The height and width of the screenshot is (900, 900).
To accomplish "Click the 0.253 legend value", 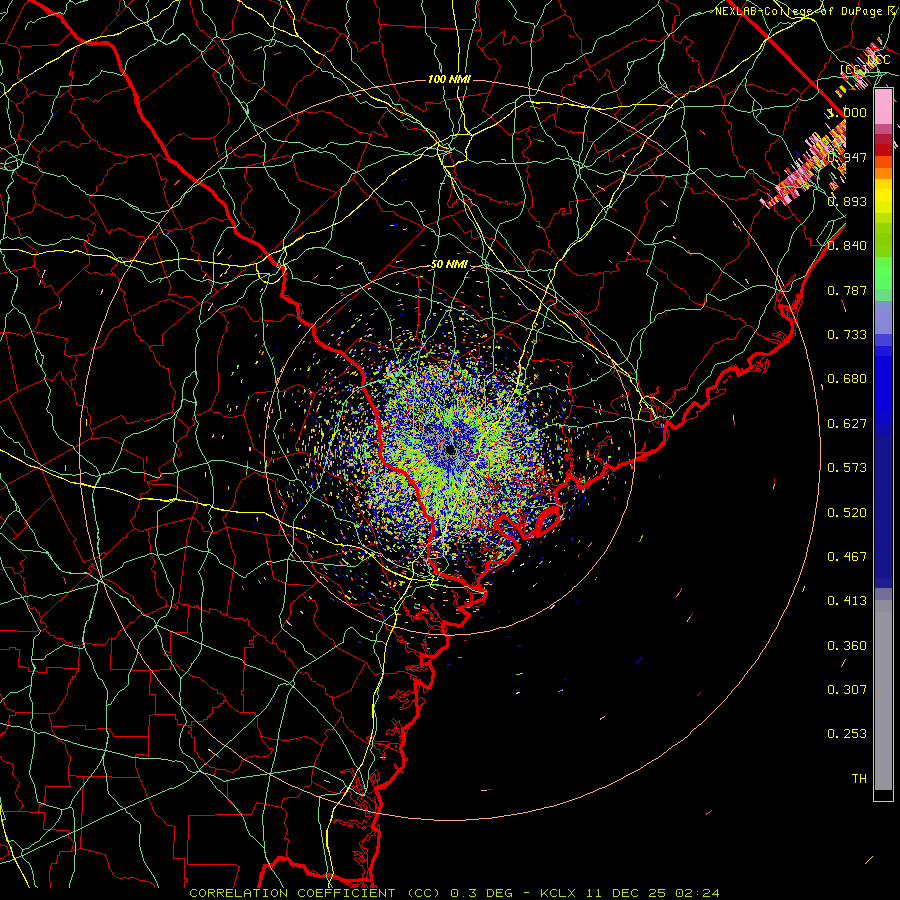I will [x=847, y=734].
